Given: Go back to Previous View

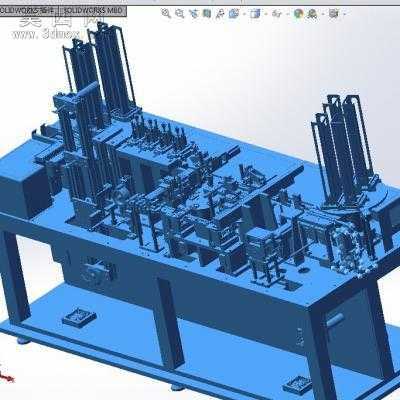Looking at the screenshot, I should pyautogui.click(x=194, y=14).
